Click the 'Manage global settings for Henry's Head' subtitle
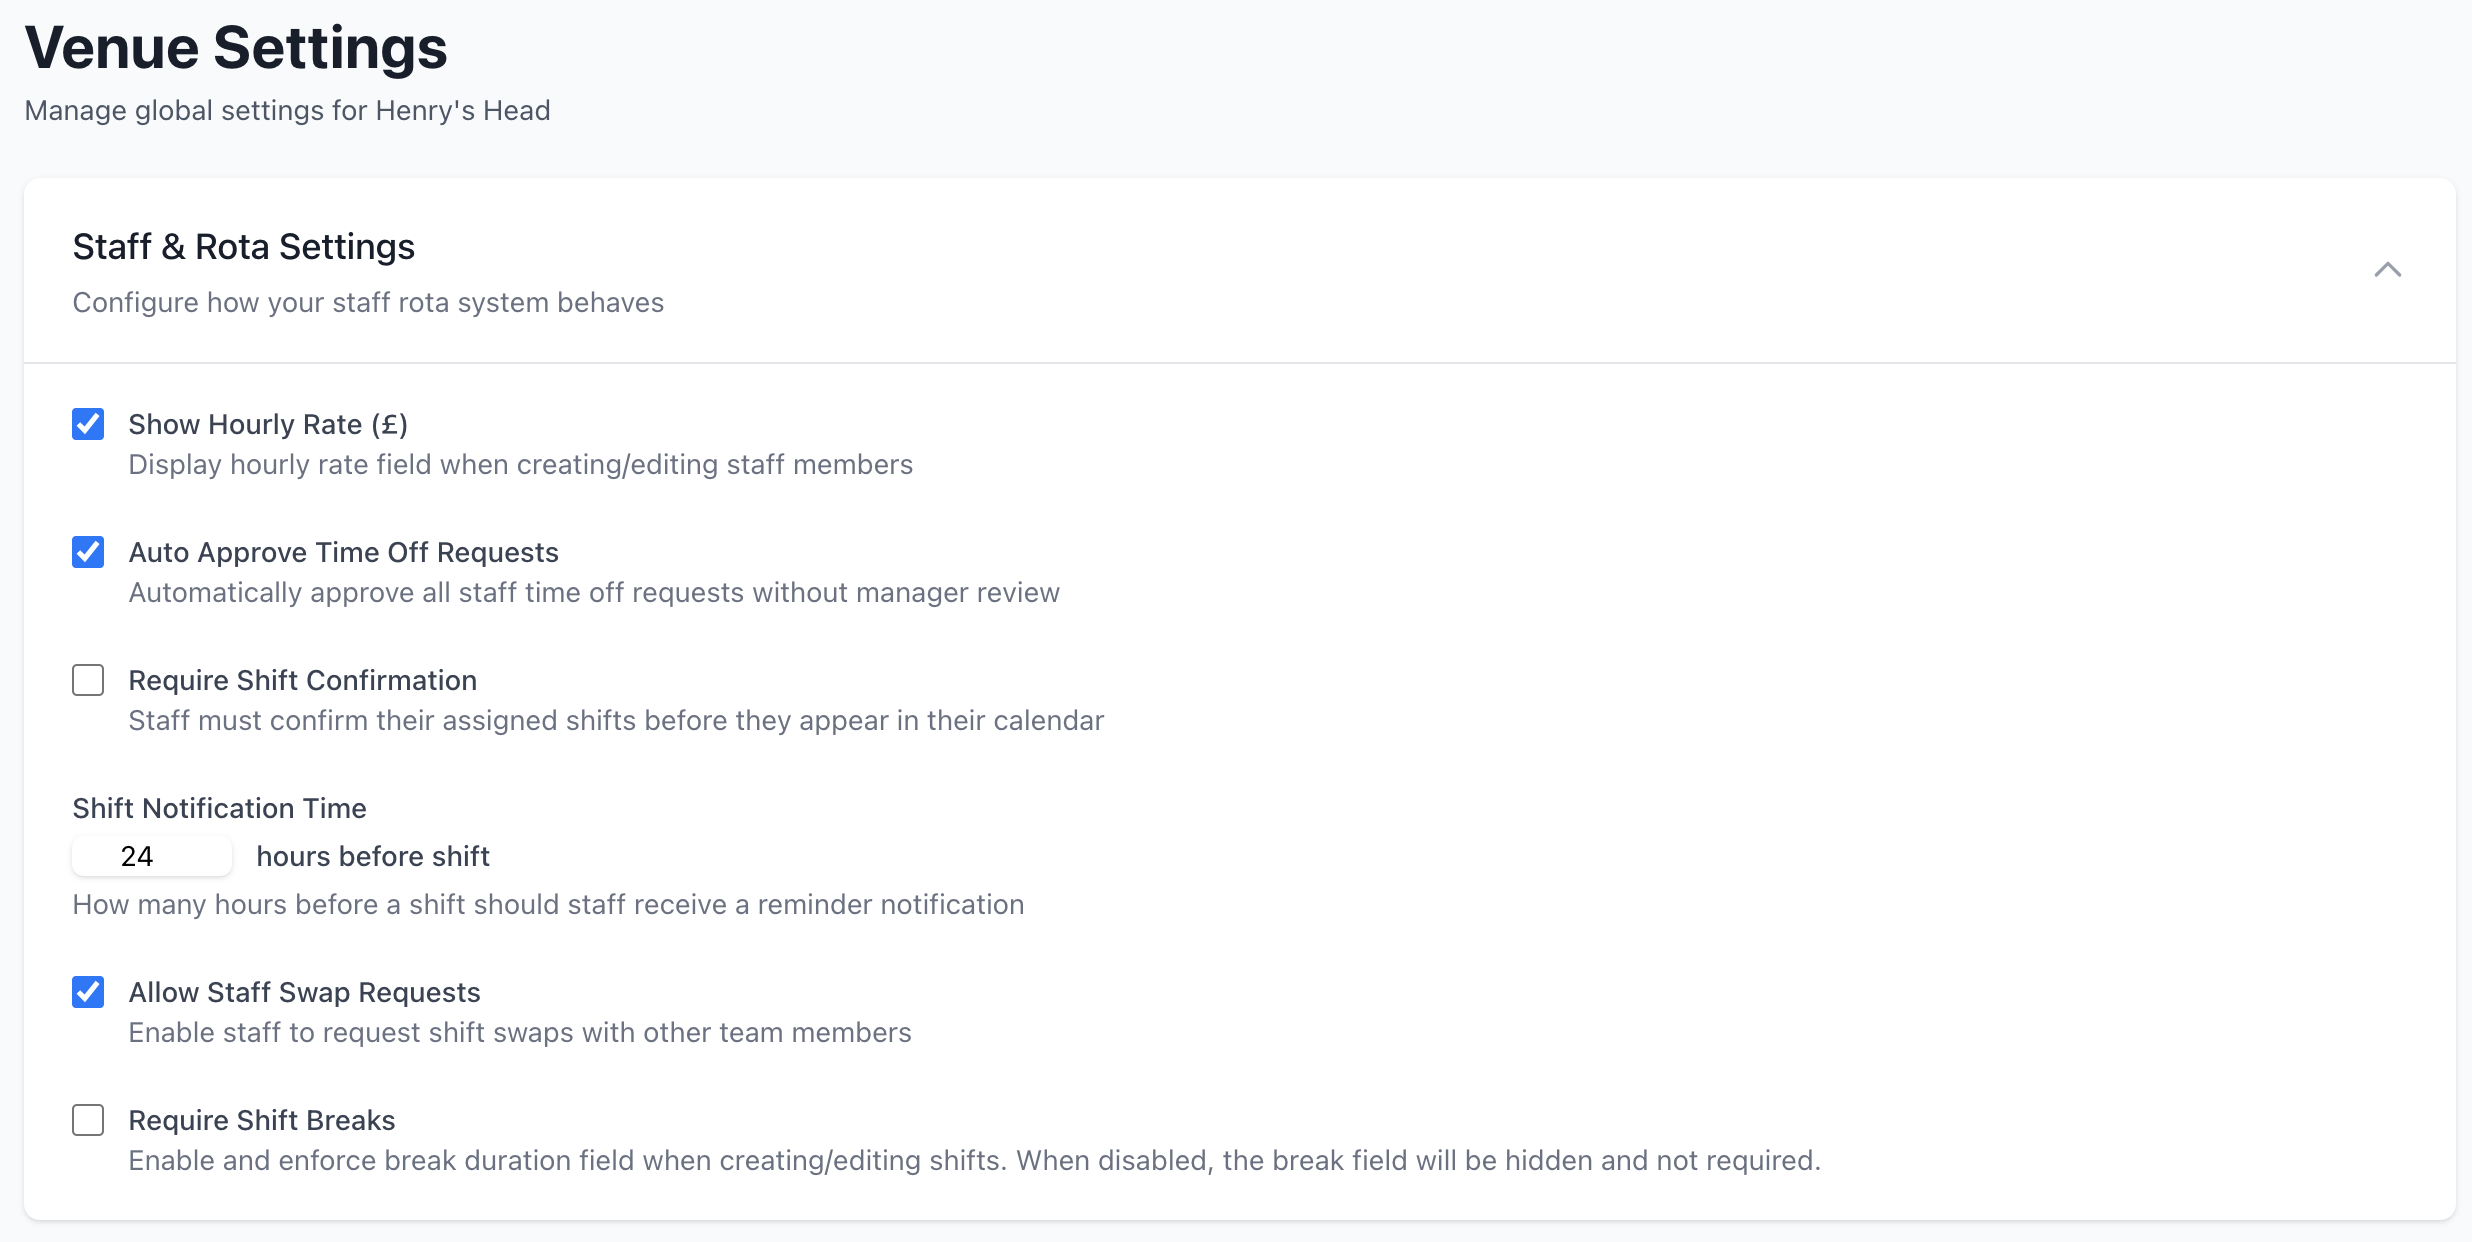Image resolution: width=2472 pixels, height=1242 pixels. [x=287, y=110]
